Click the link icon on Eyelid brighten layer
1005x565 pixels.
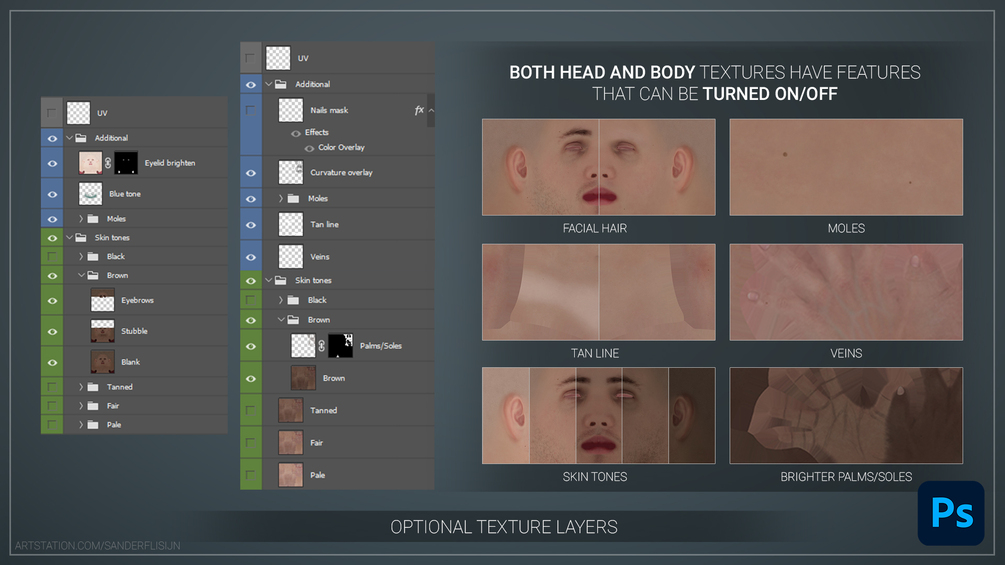tap(108, 163)
